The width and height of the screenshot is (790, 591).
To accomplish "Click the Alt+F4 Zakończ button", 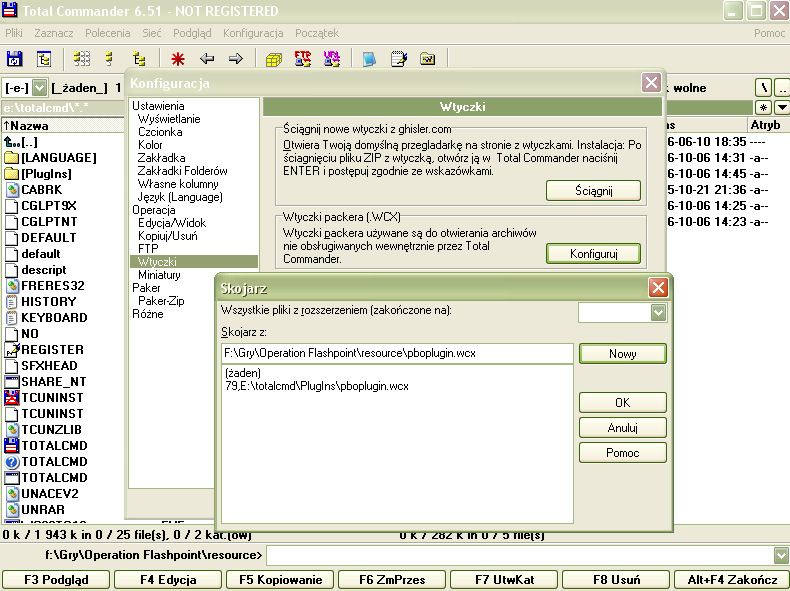I will pos(732,579).
